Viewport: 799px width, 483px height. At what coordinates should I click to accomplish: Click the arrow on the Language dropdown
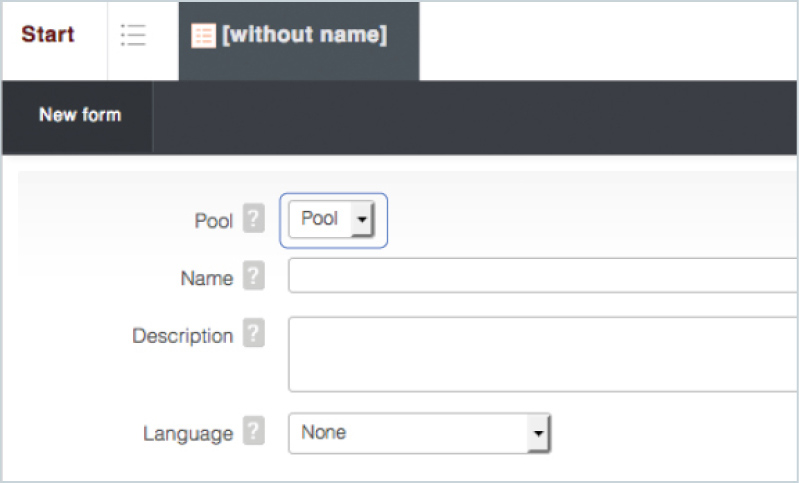539,434
